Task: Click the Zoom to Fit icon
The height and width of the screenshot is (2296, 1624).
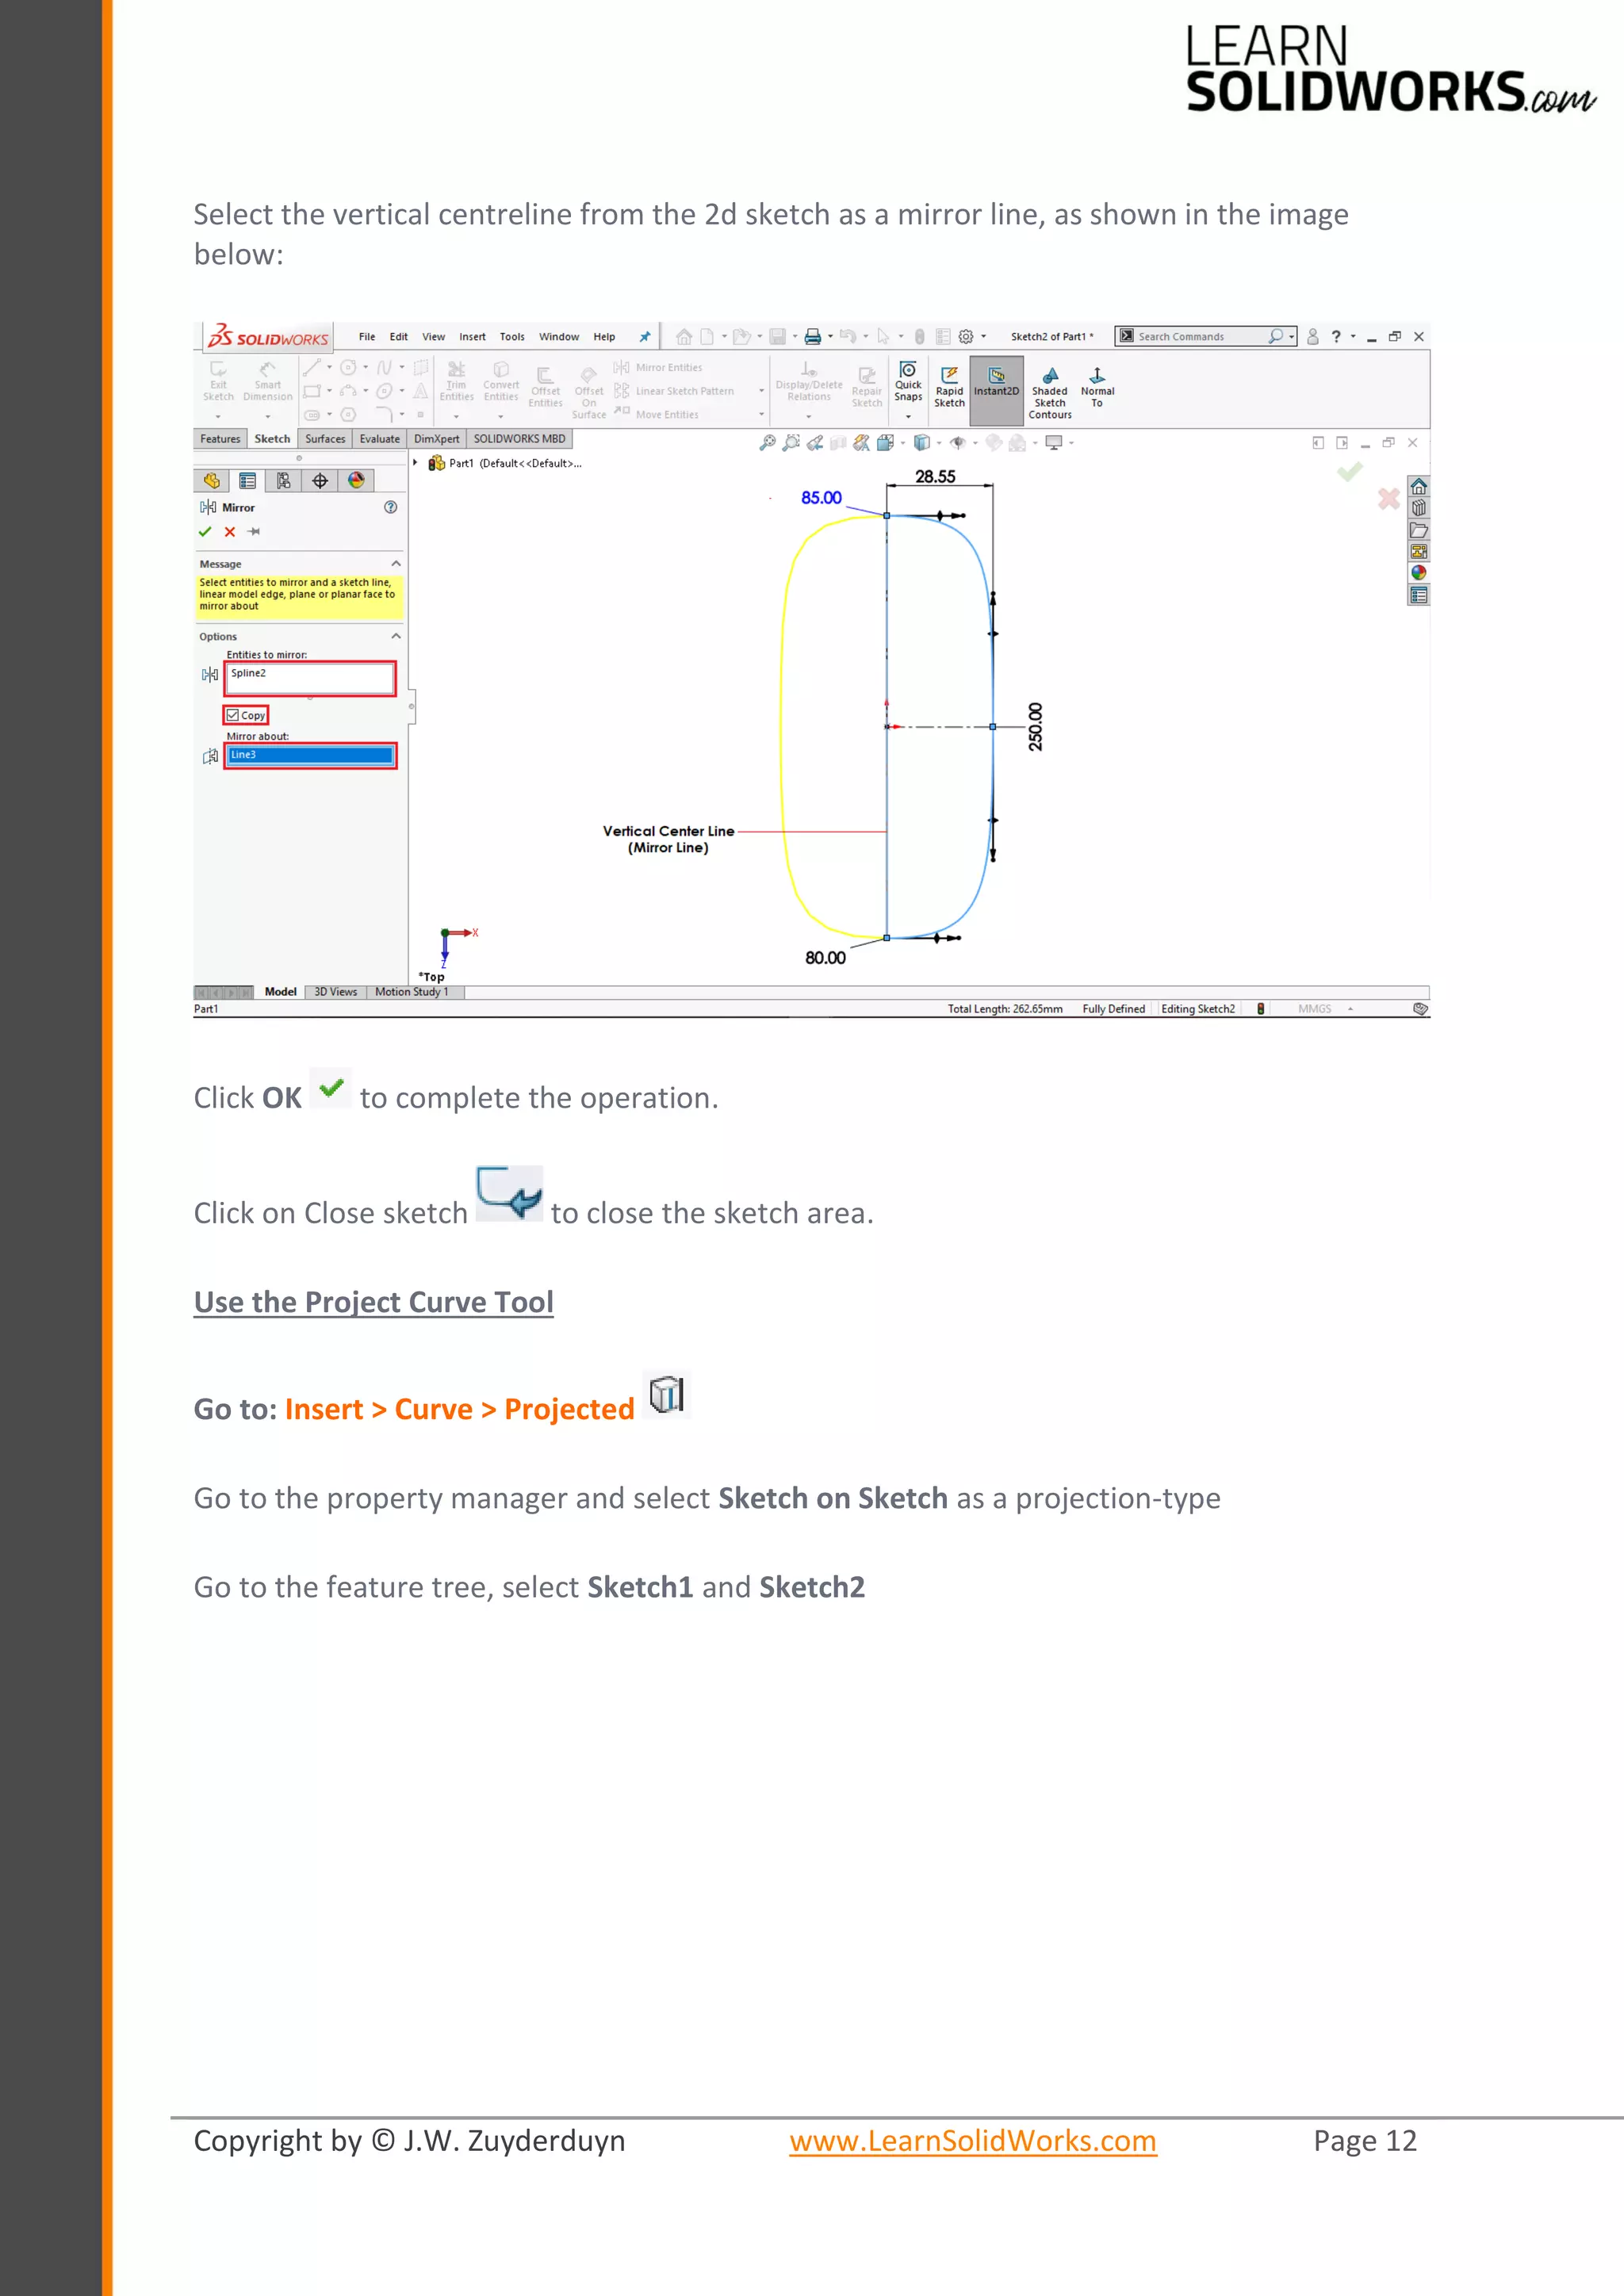Action: tap(767, 443)
